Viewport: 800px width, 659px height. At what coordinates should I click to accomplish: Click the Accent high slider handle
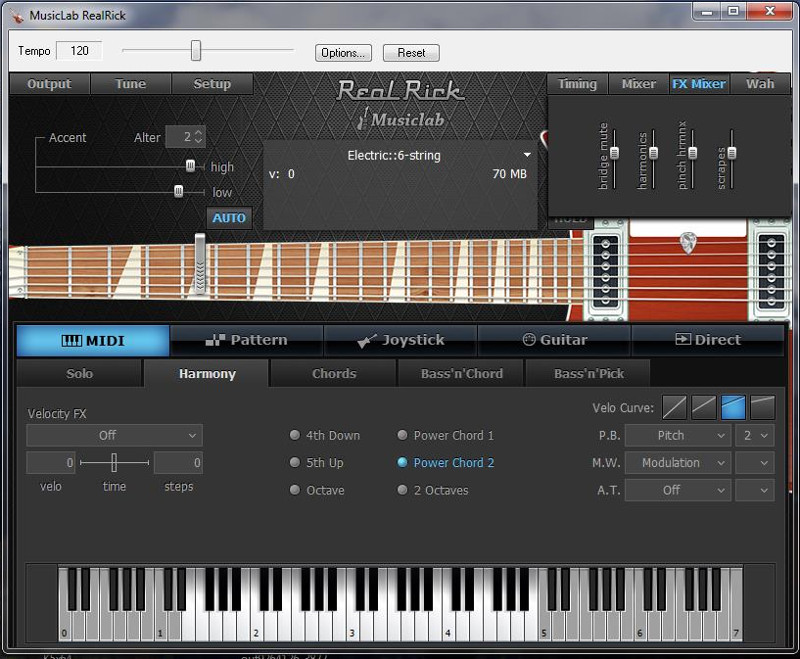(190, 166)
